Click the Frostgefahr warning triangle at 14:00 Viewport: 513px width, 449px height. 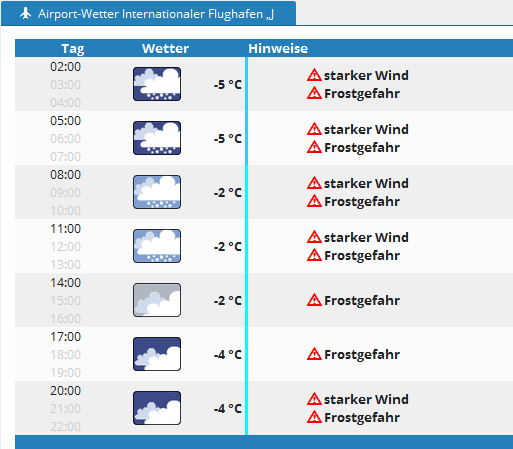point(314,300)
